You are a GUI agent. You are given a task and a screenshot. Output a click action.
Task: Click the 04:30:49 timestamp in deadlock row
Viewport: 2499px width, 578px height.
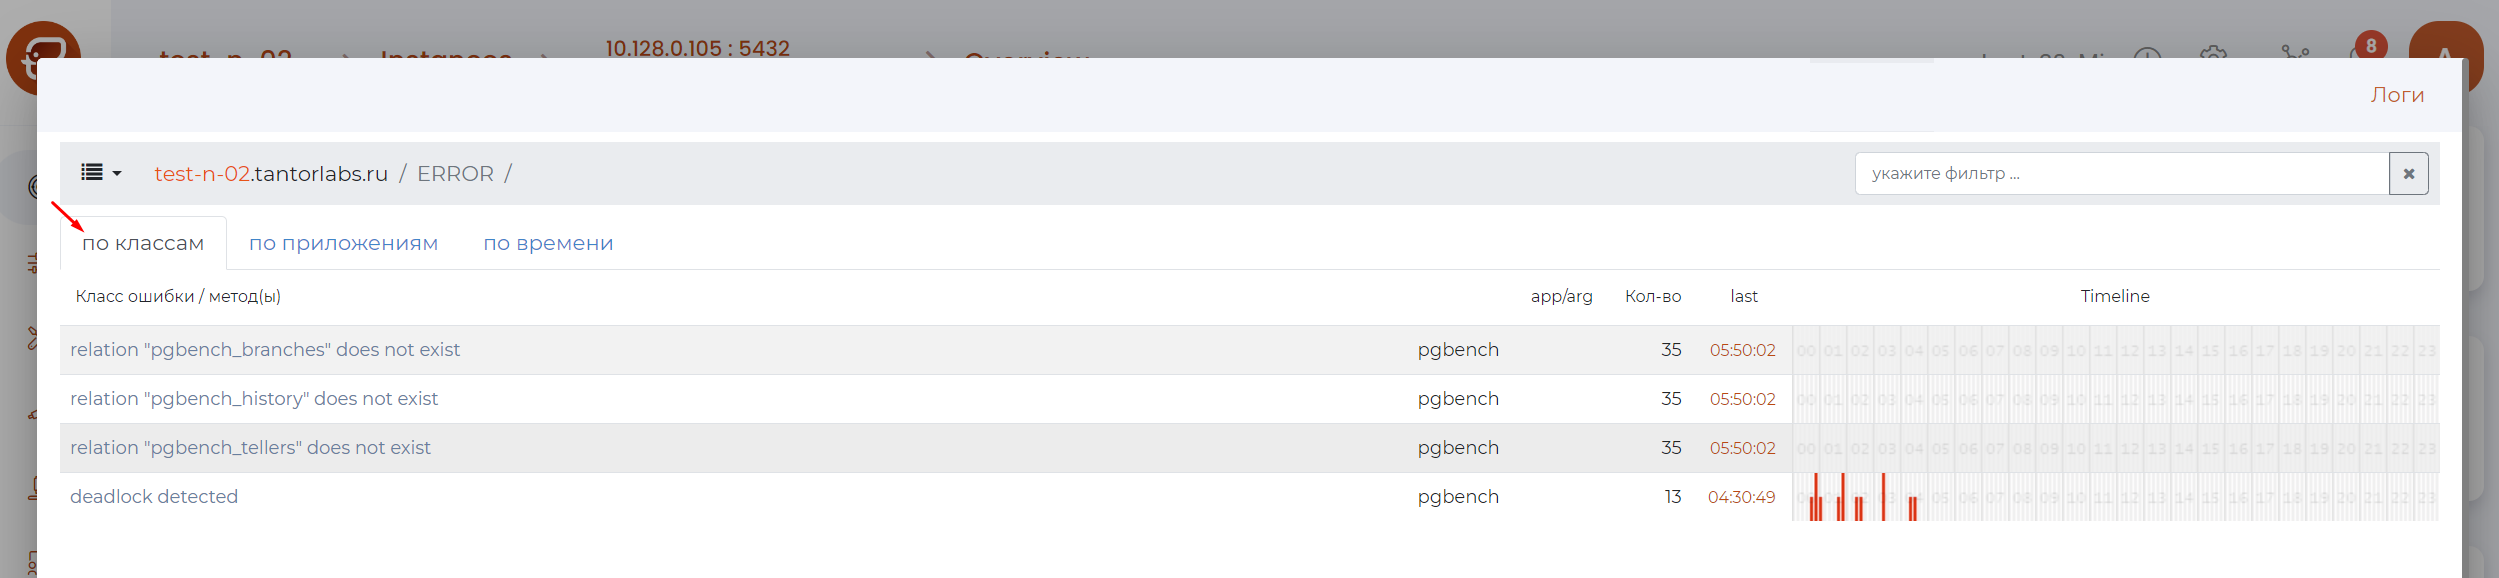coord(1741,497)
